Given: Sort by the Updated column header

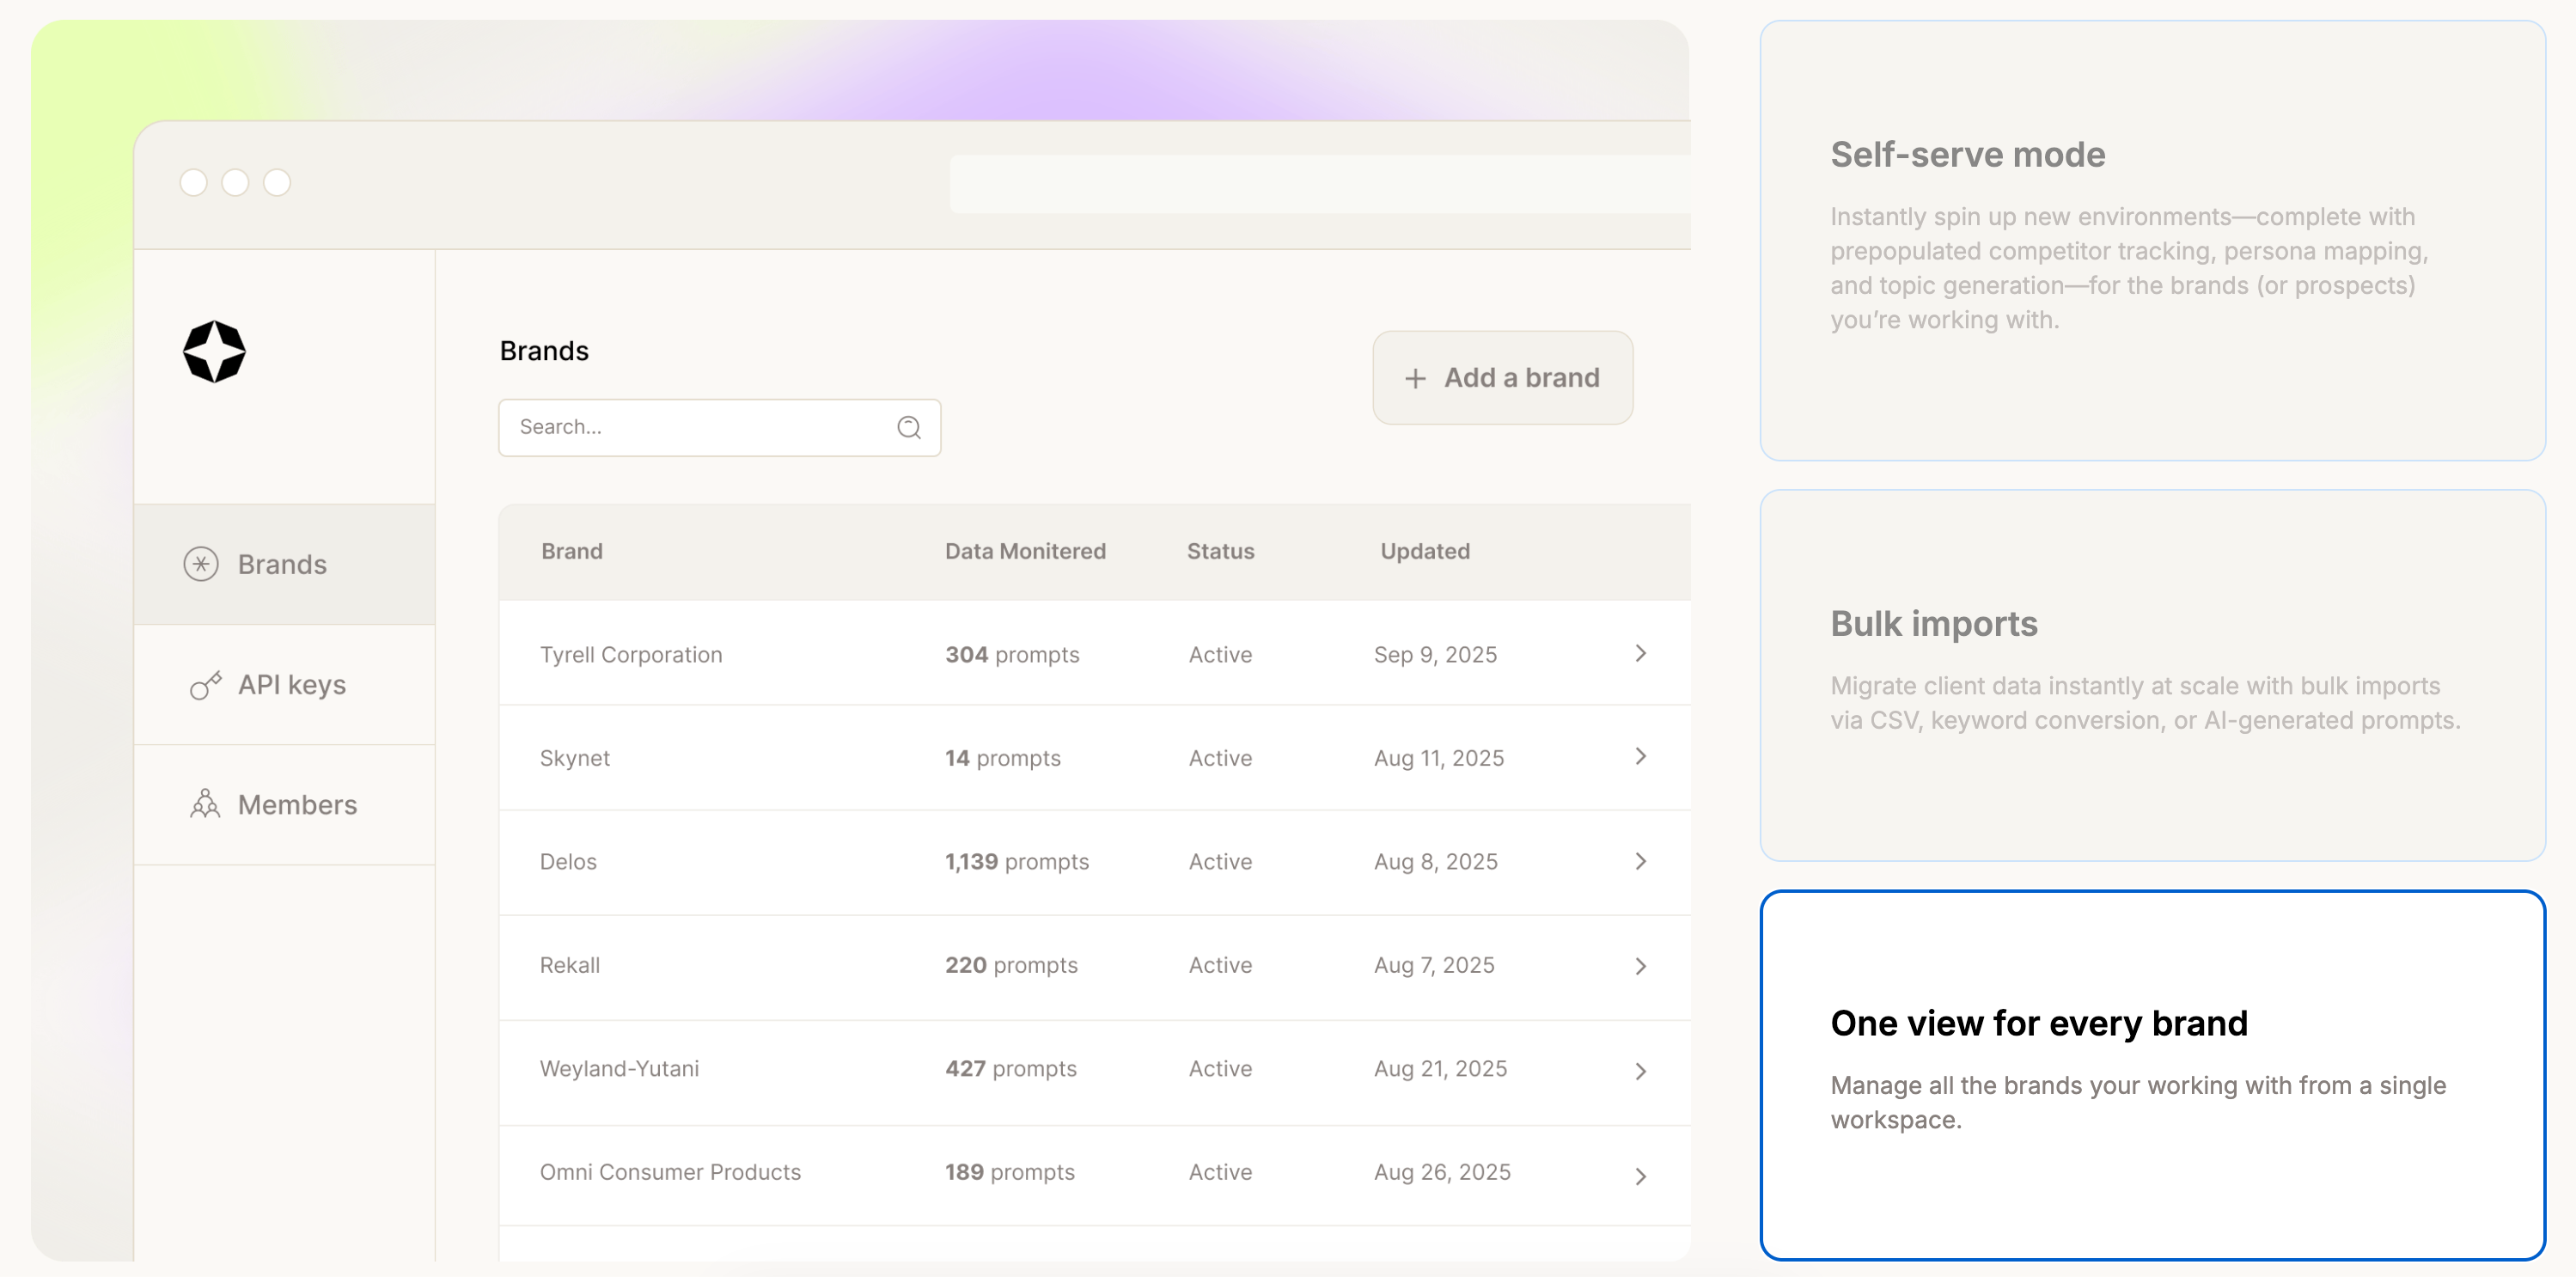Looking at the screenshot, I should tap(1424, 552).
